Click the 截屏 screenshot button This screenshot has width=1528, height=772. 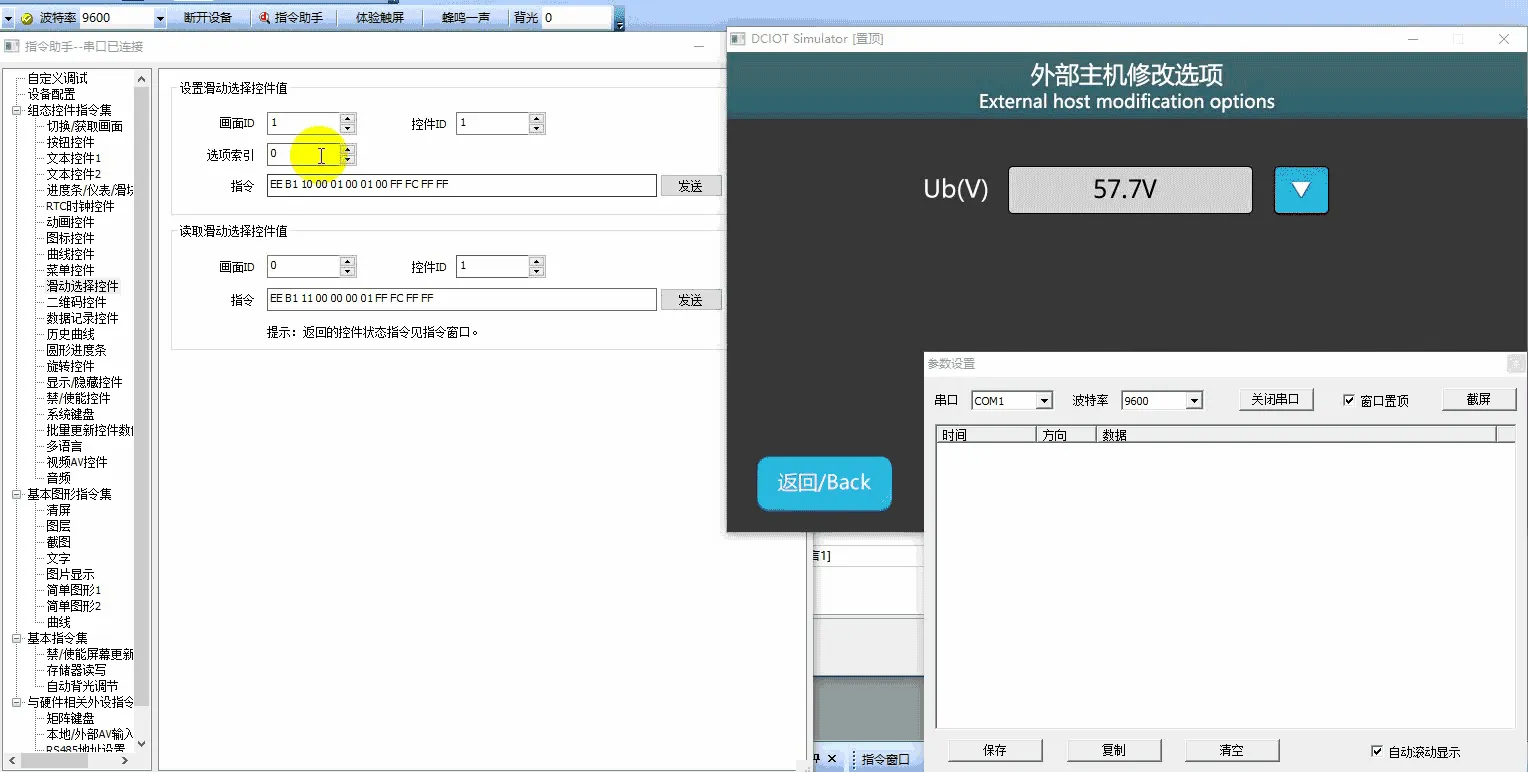(x=1479, y=399)
